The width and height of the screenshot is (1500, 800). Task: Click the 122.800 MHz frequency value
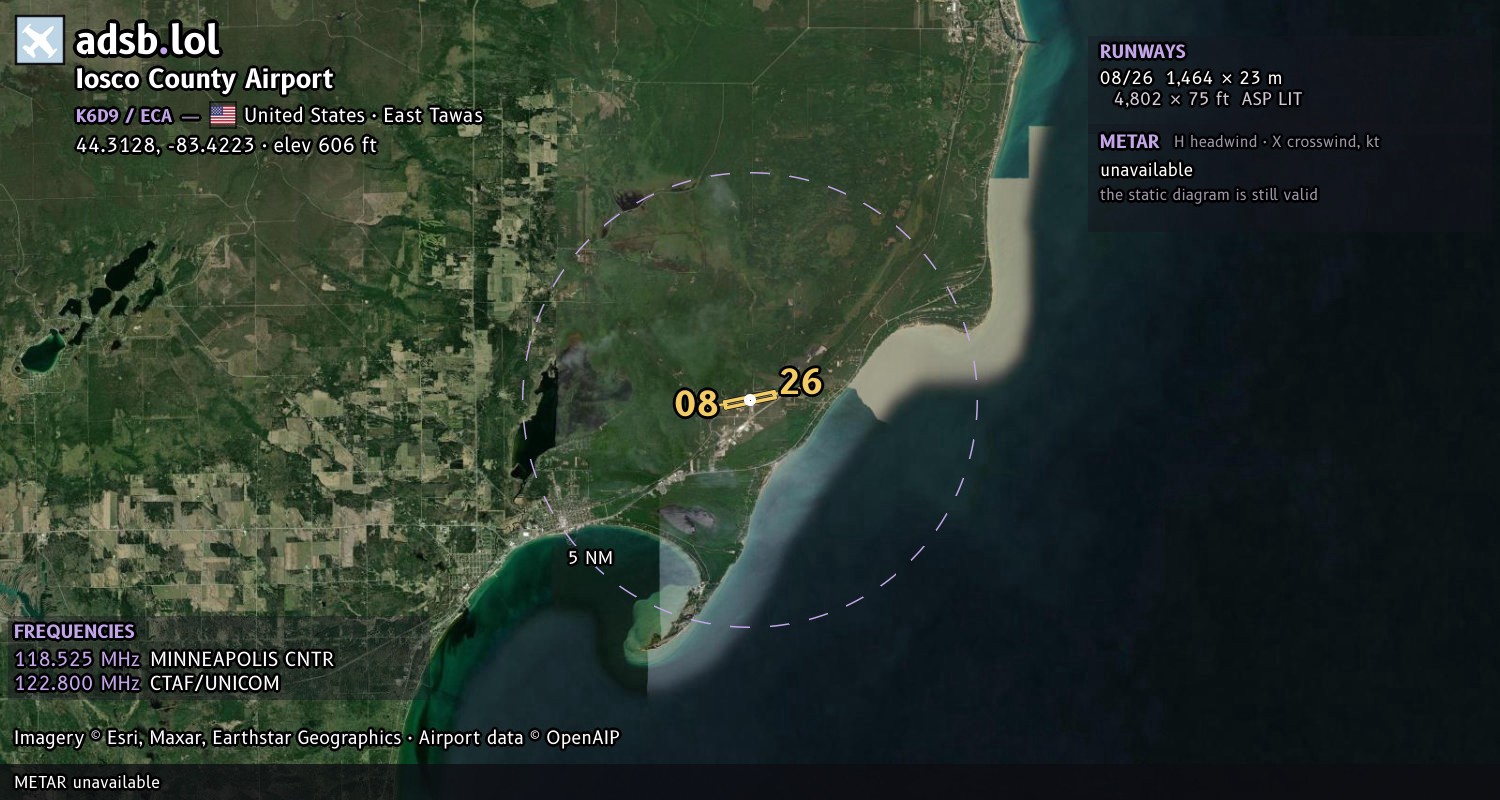pos(77,683)
